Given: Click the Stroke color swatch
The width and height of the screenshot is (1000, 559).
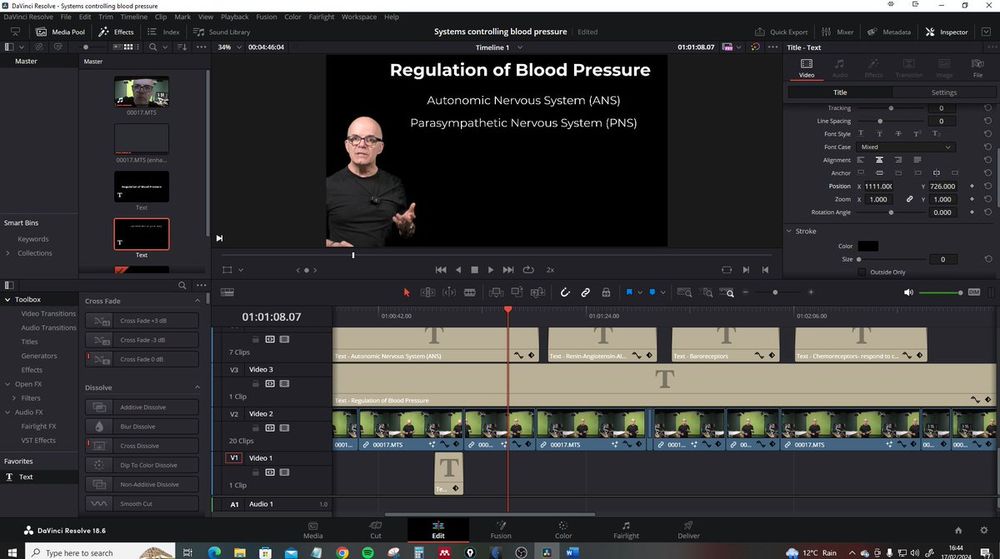Looking at the screenshot, I should pyautogui.click(x=867, y=246).
